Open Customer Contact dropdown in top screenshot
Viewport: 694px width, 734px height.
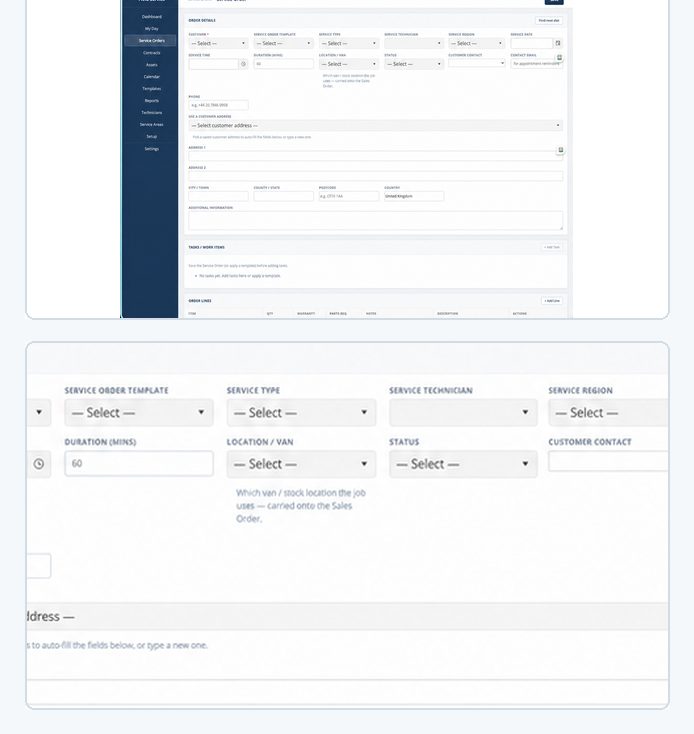[x=476, y=63]
